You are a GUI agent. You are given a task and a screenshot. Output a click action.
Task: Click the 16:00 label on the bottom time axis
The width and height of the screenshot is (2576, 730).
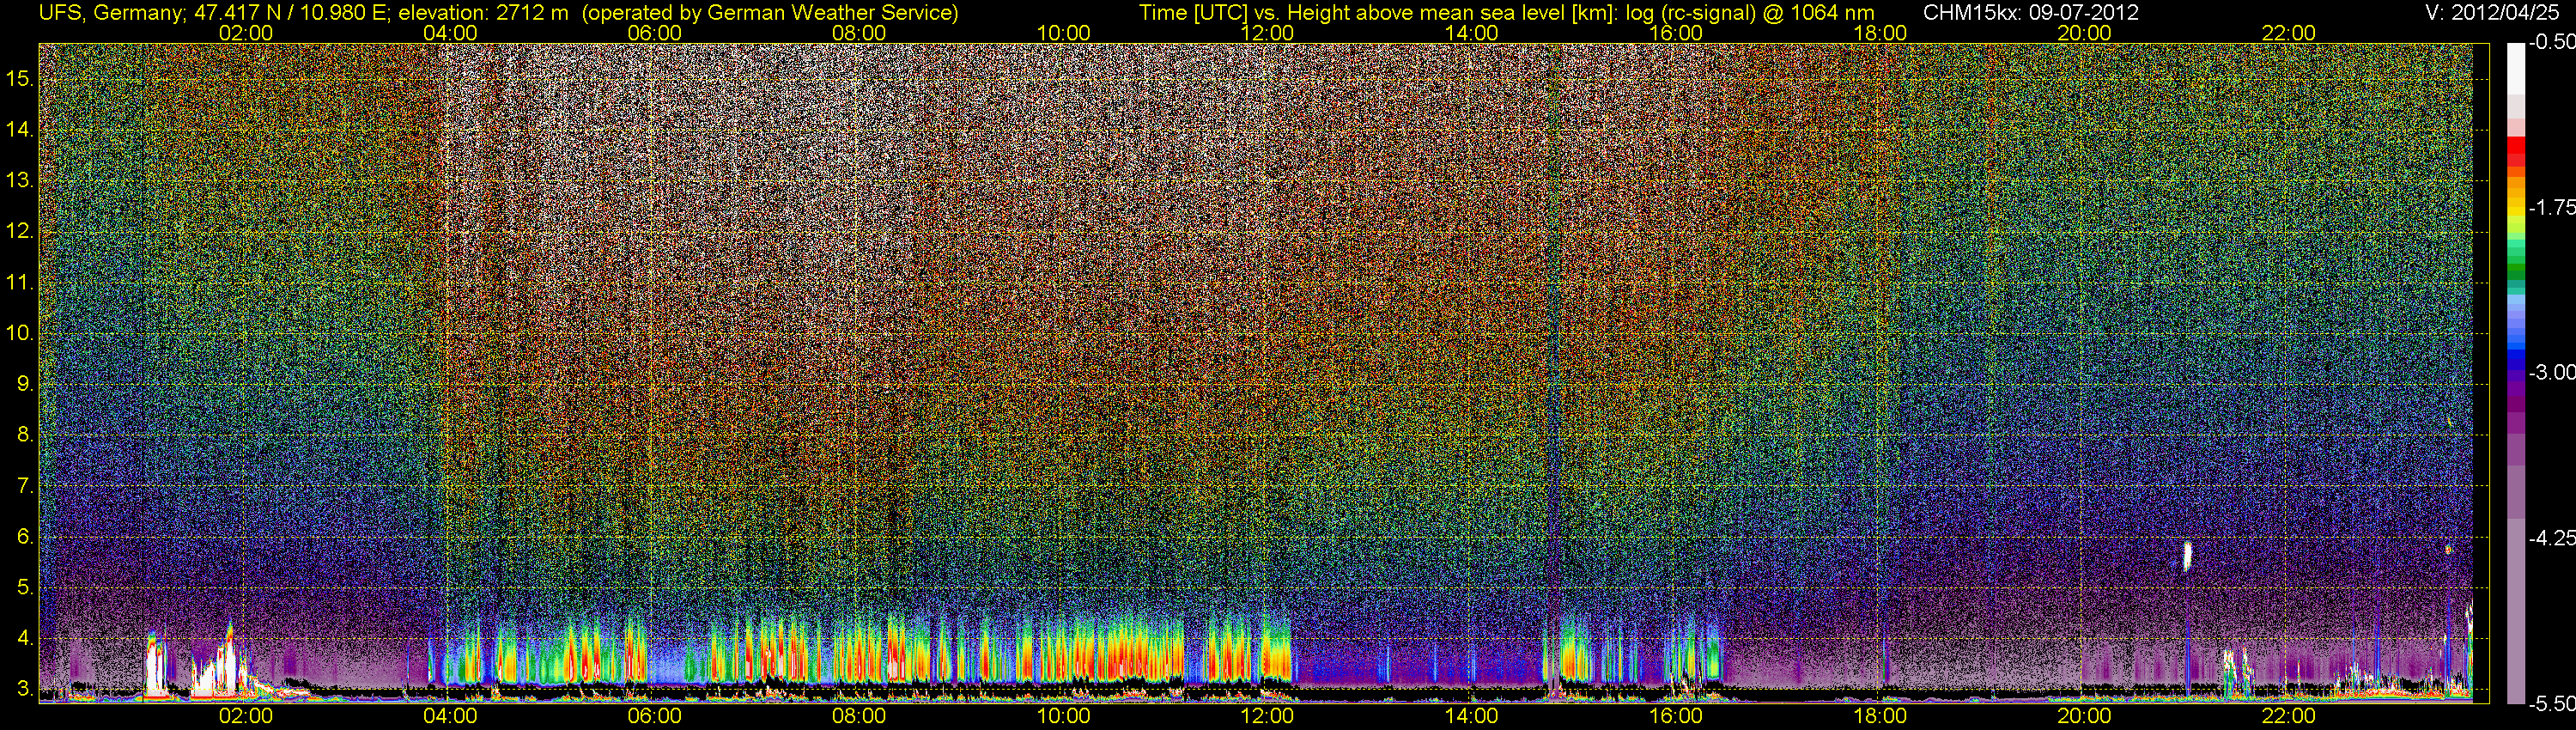tap(1676, 716)
